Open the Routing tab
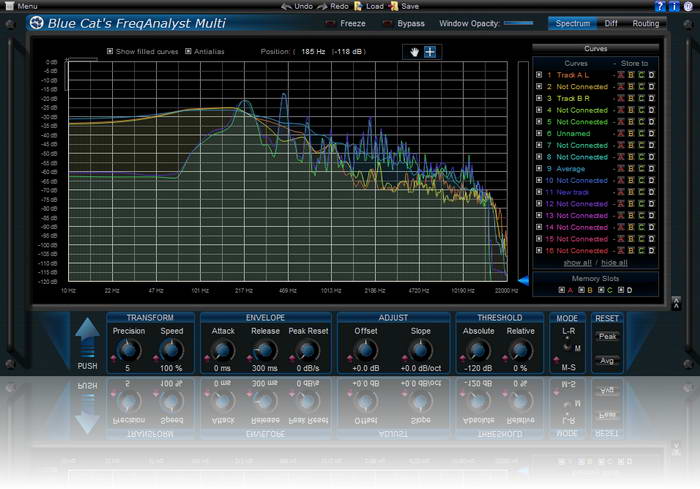 (x=646, y=23)
